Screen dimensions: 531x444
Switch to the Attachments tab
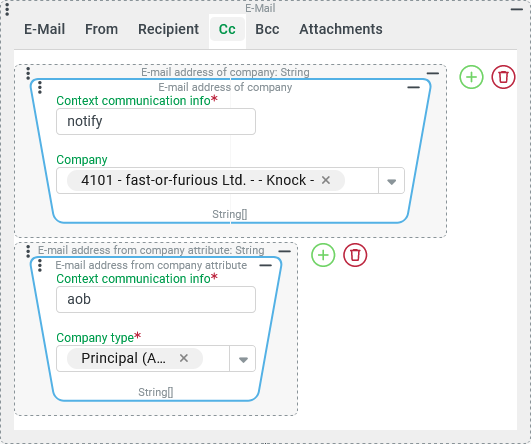click(x=341, y=29)
